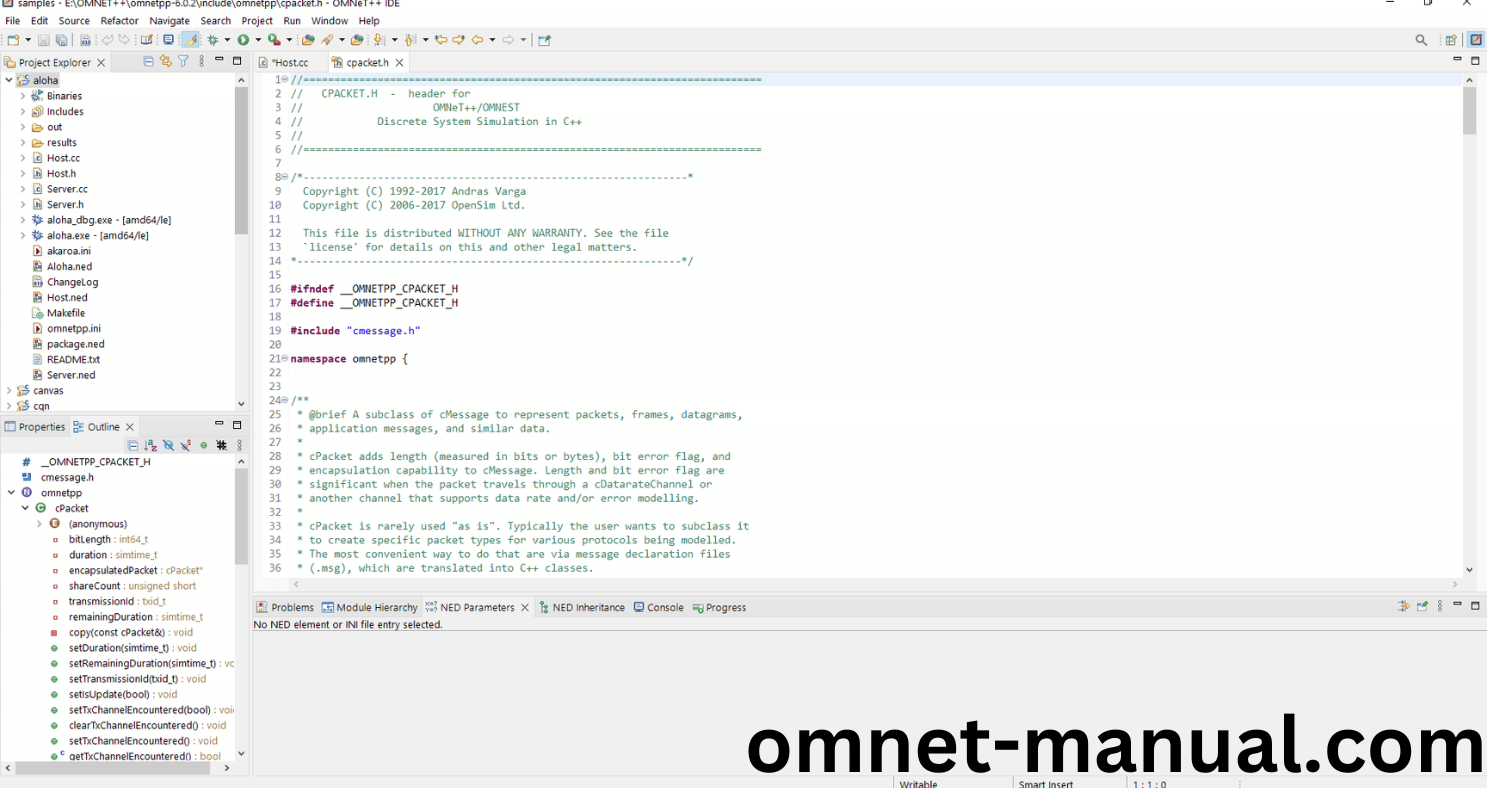Click the New wizard icon on the toolbar
Viewport: 1487px width, 788px height.
click(15, 39)
